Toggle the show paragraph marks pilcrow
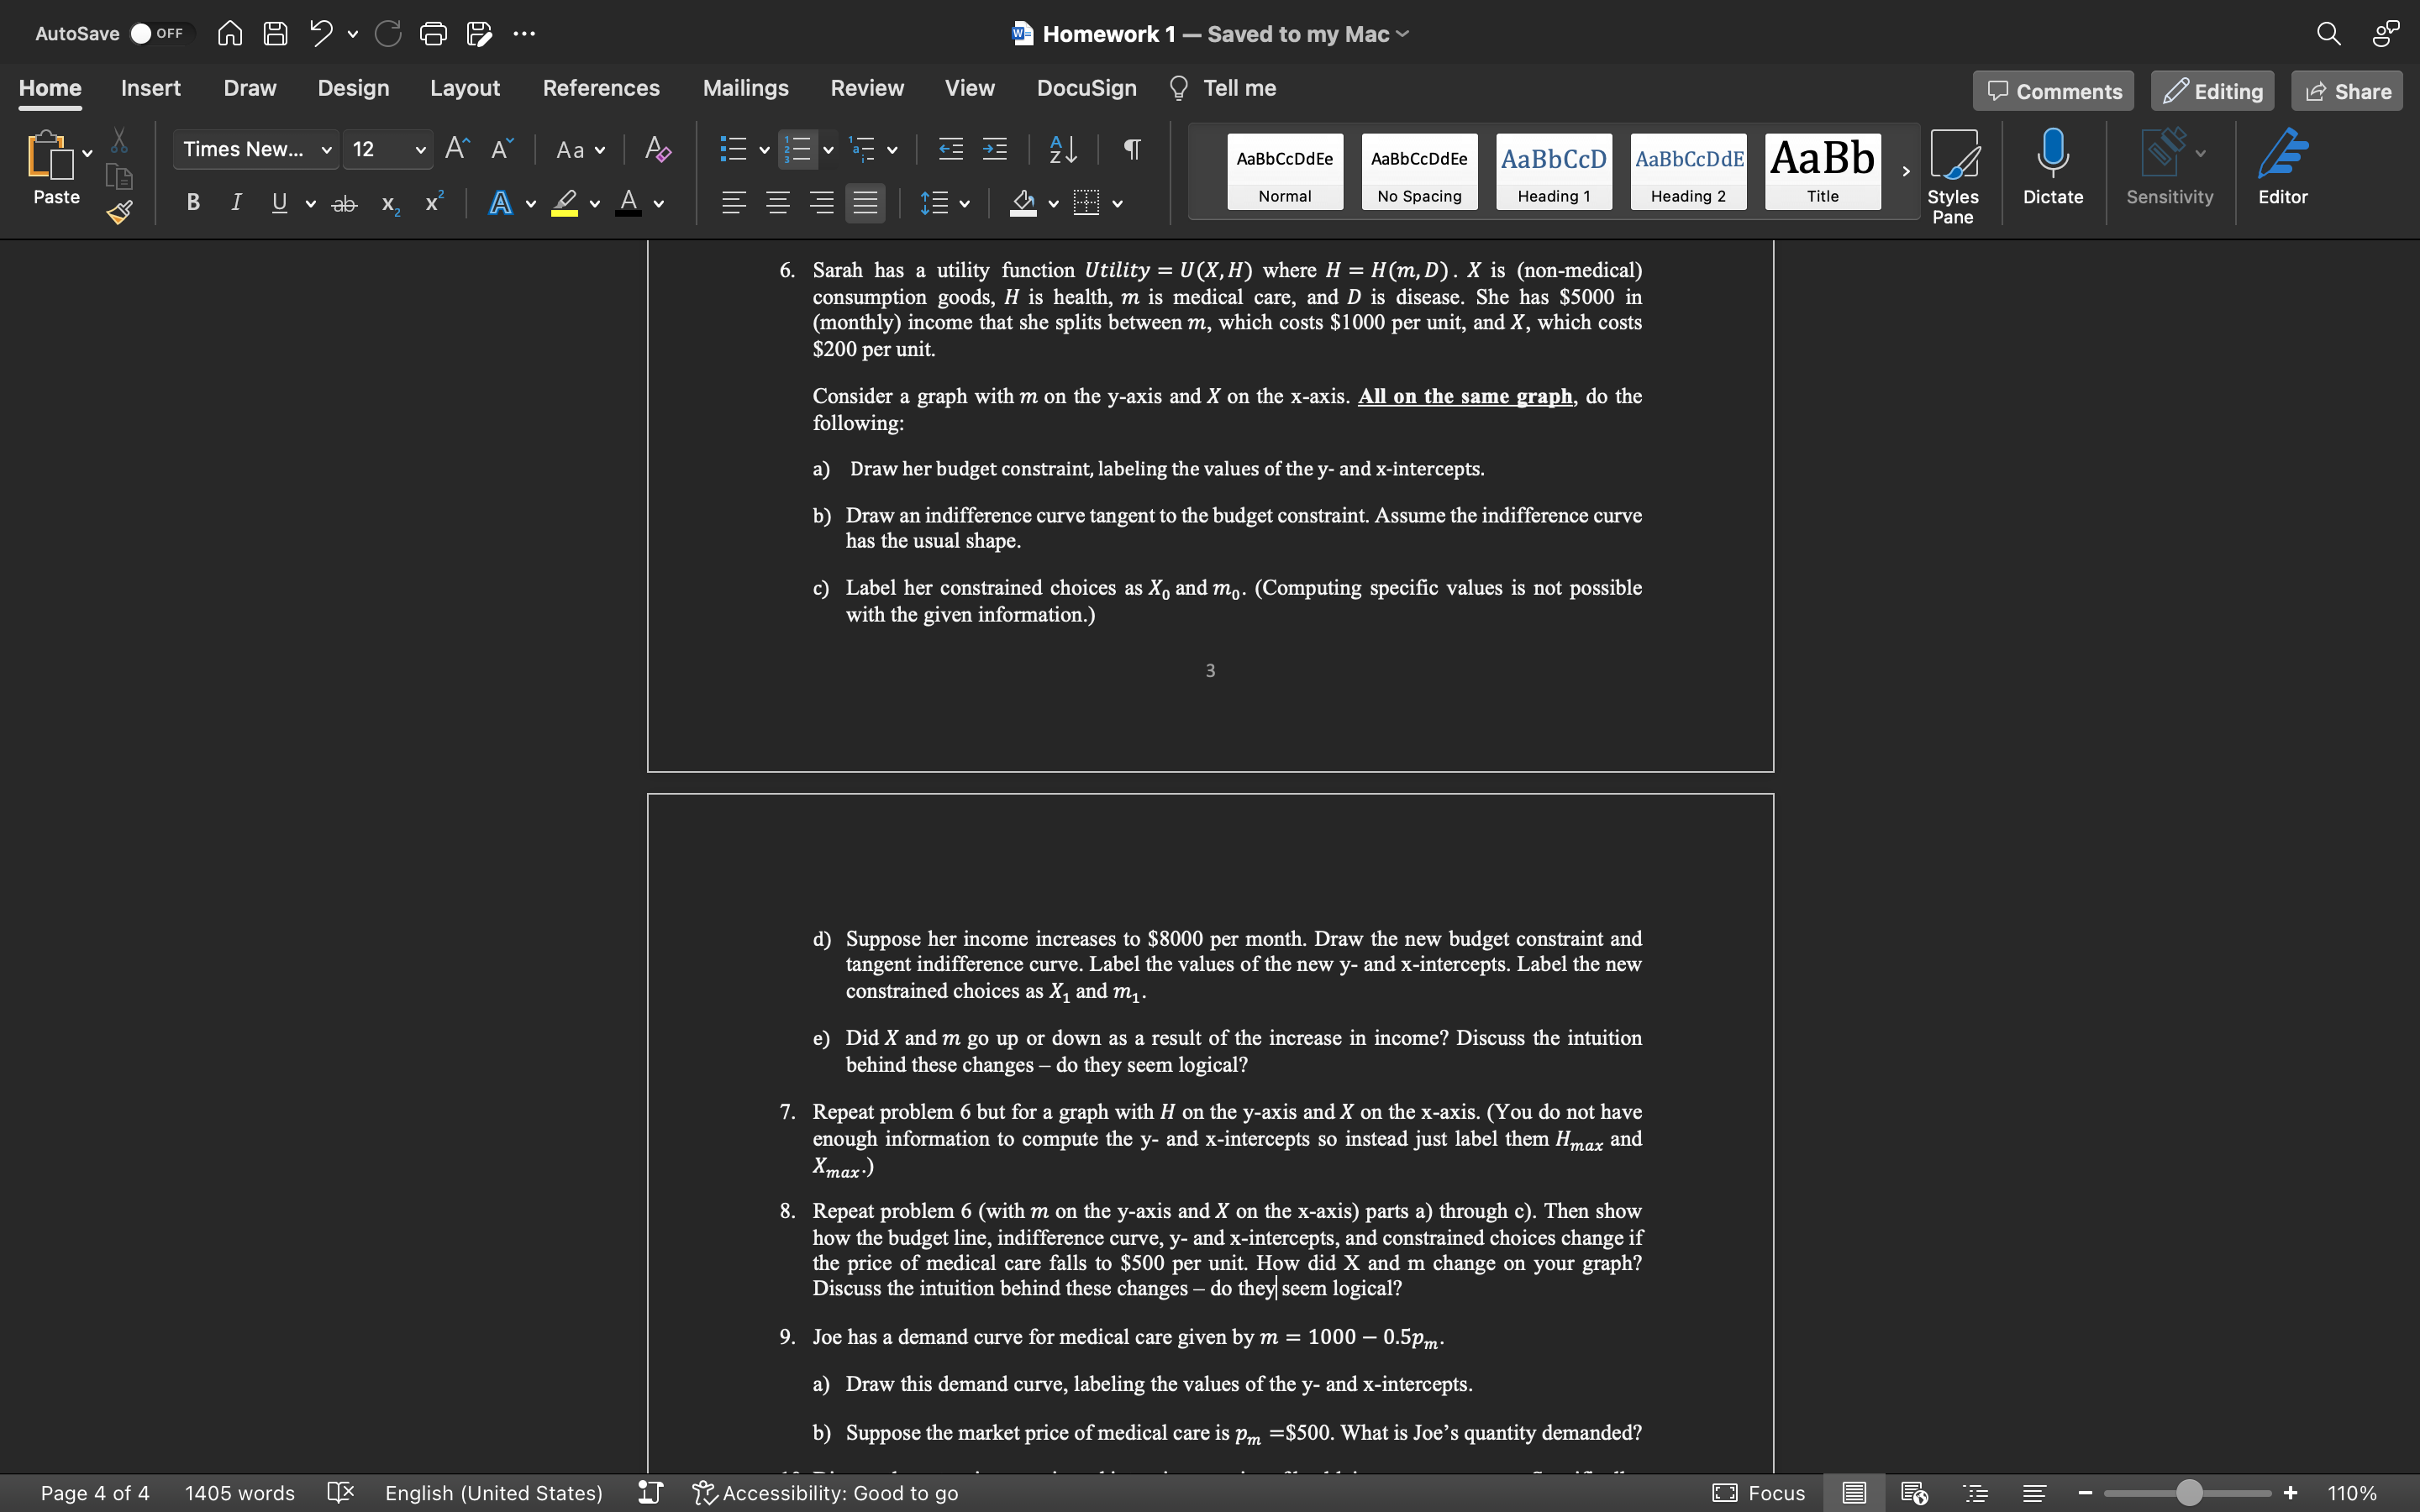 pyautogui.click(x=1131, y=150)
